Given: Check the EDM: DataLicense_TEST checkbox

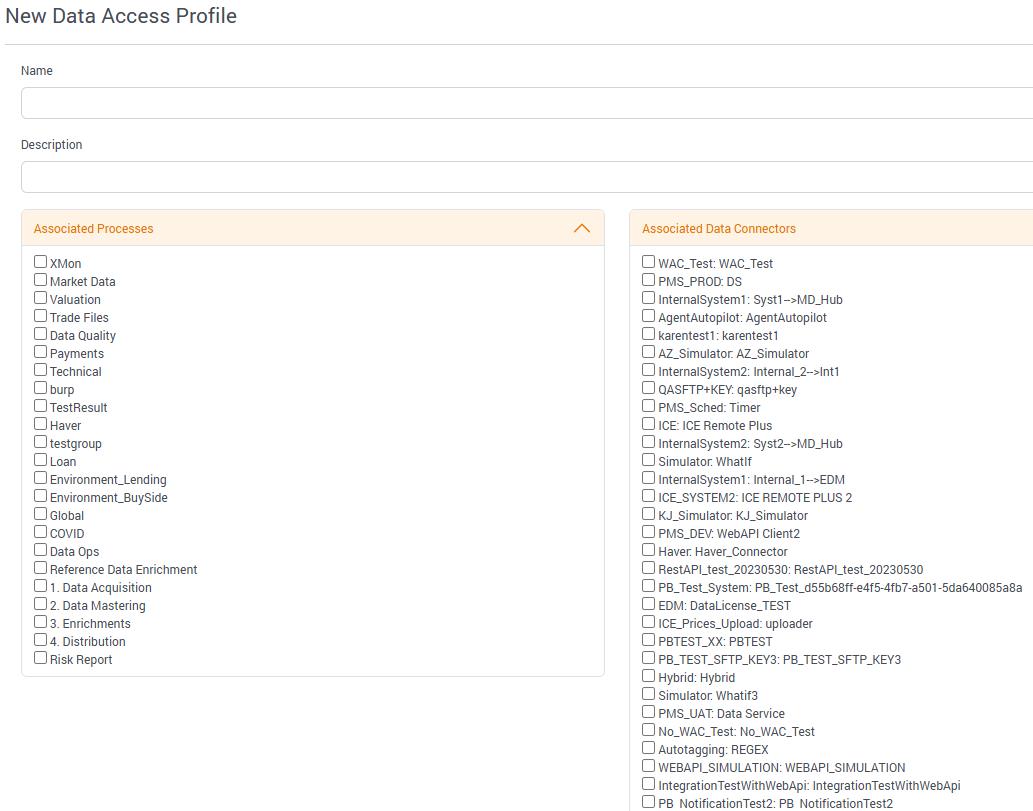Looking at the screenshot, I should tap(649, 604).
